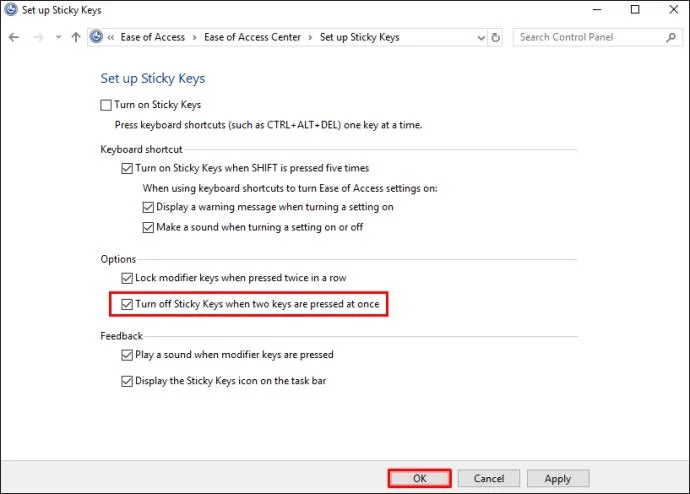Click the Ease of Access address bar icon
This screenshot has width=690, height=494.
(x=96, y=37)
